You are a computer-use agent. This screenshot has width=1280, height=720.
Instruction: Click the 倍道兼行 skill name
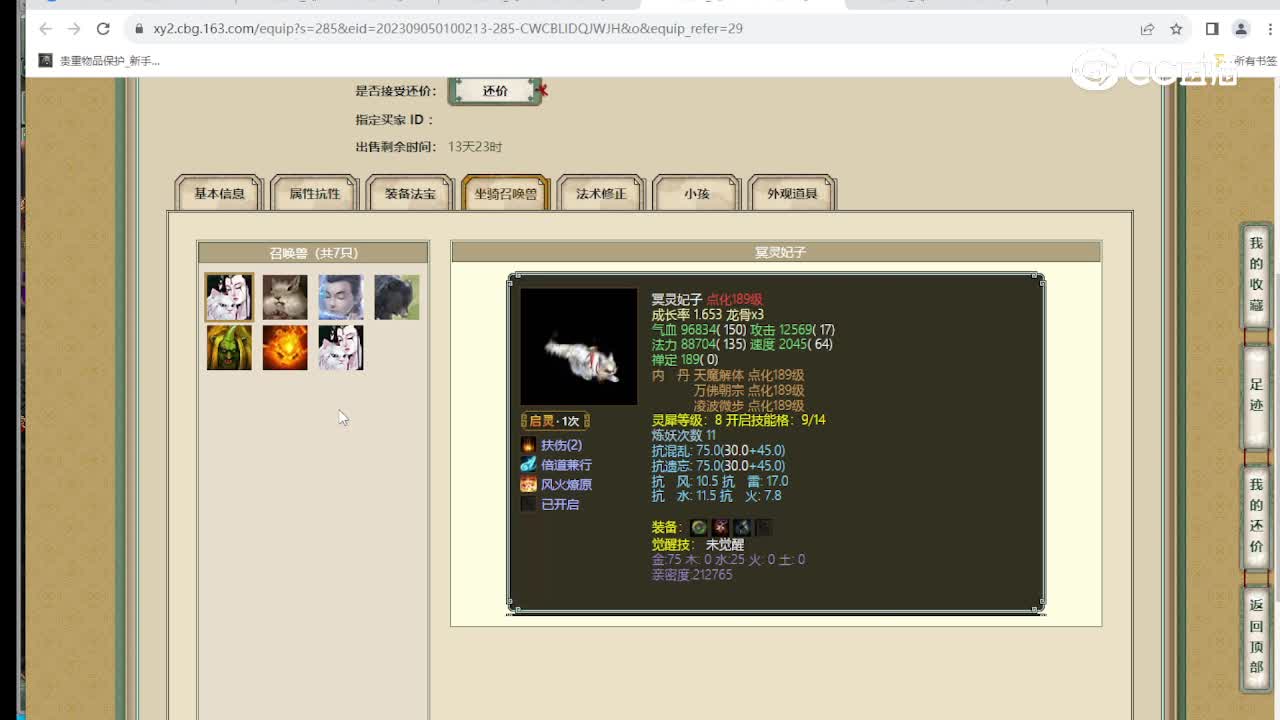pos(566,464)
